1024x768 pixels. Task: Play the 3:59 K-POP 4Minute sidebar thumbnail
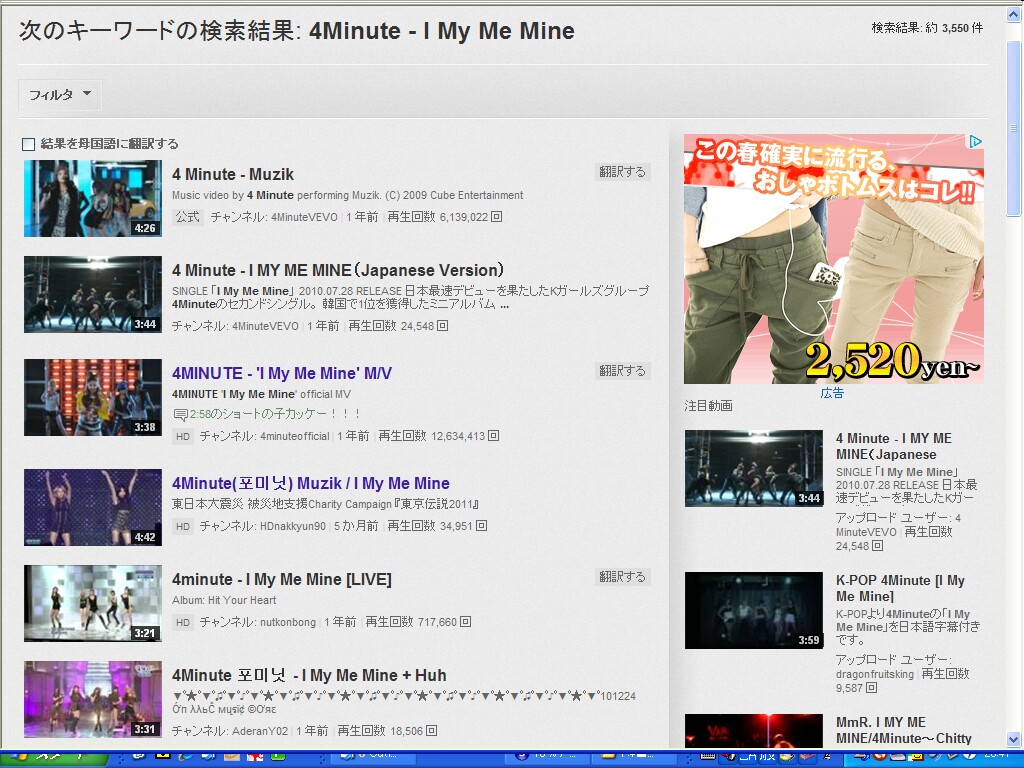(754, 611)
